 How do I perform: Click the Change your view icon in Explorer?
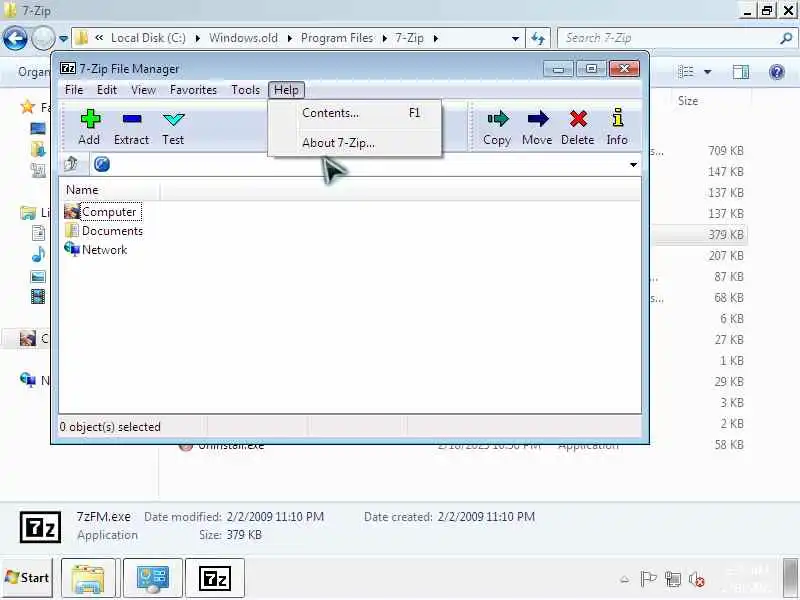pos(685,72)
